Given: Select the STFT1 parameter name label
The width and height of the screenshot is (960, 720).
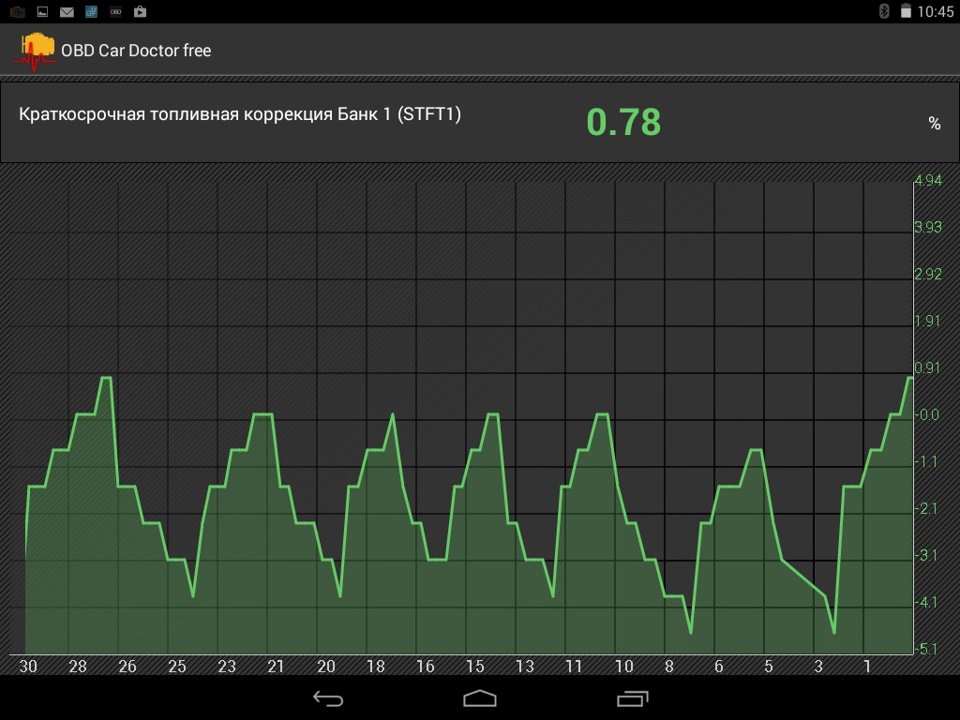Looking at the screenshot, I should (x=240, y=114).
